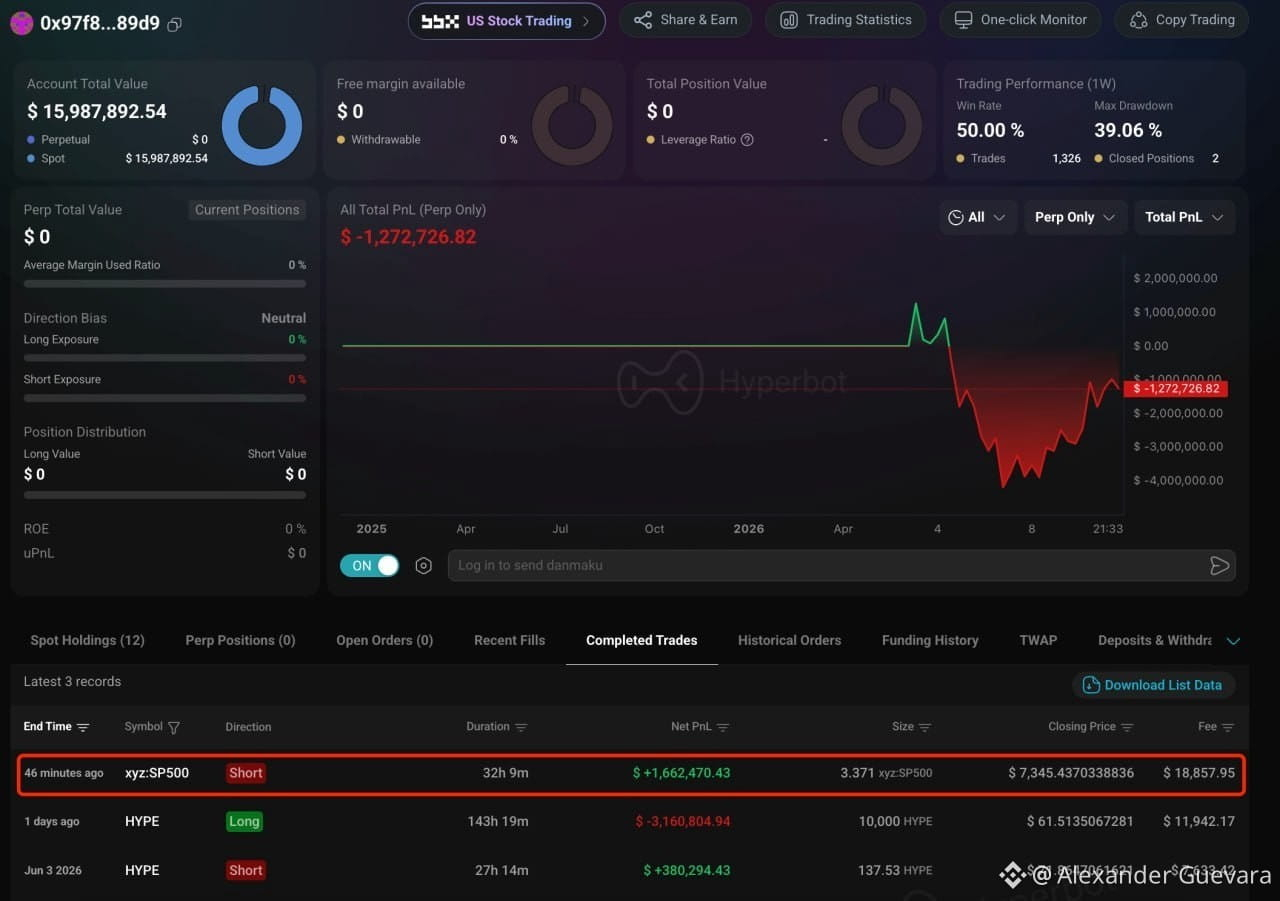
Task: Open the Total PnL dropdown
Action: (x=1185, y=217)
